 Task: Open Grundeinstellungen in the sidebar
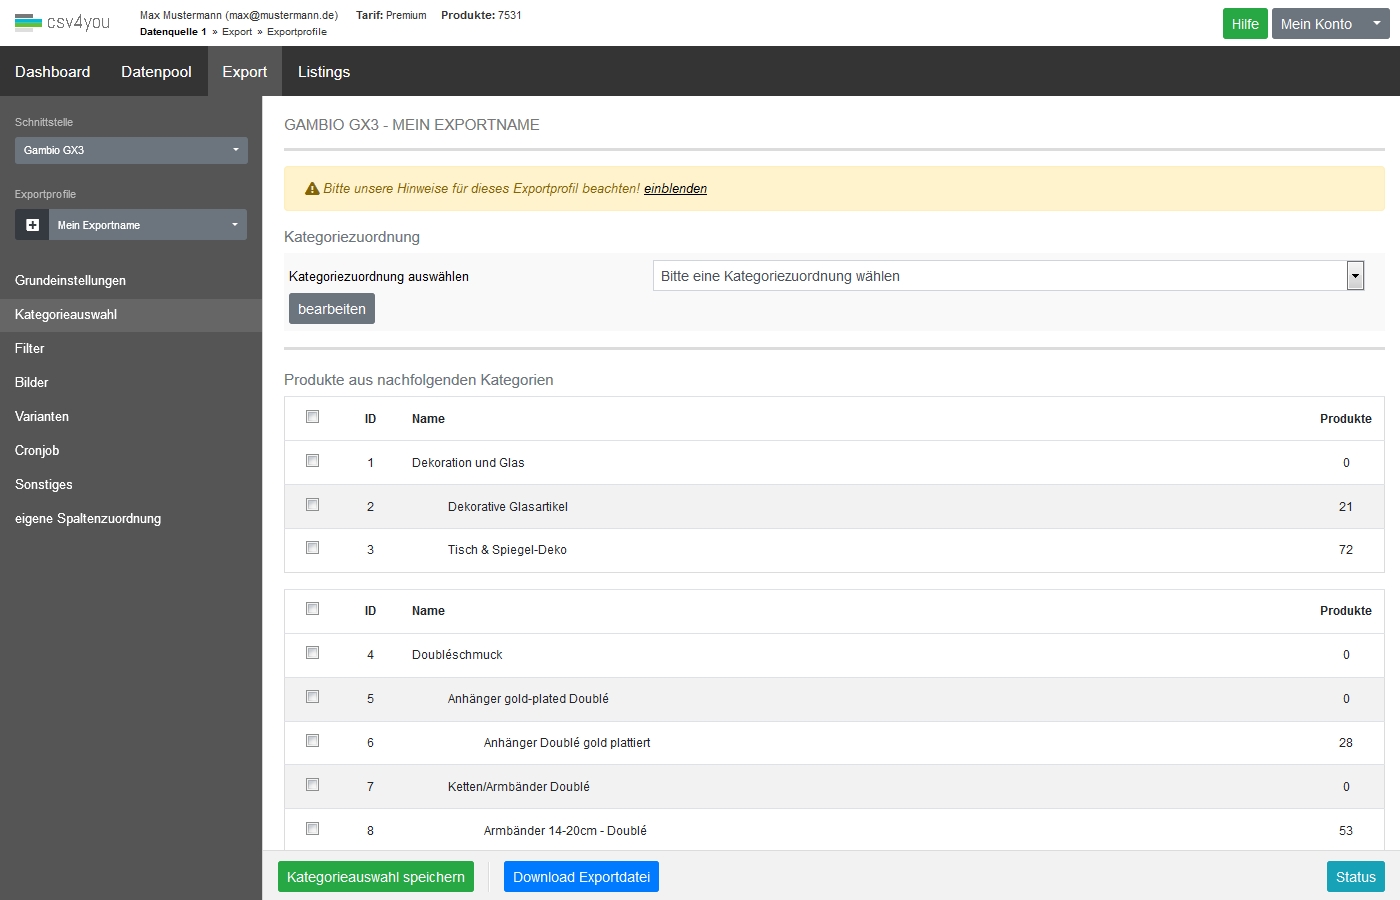tap(70, 281)
